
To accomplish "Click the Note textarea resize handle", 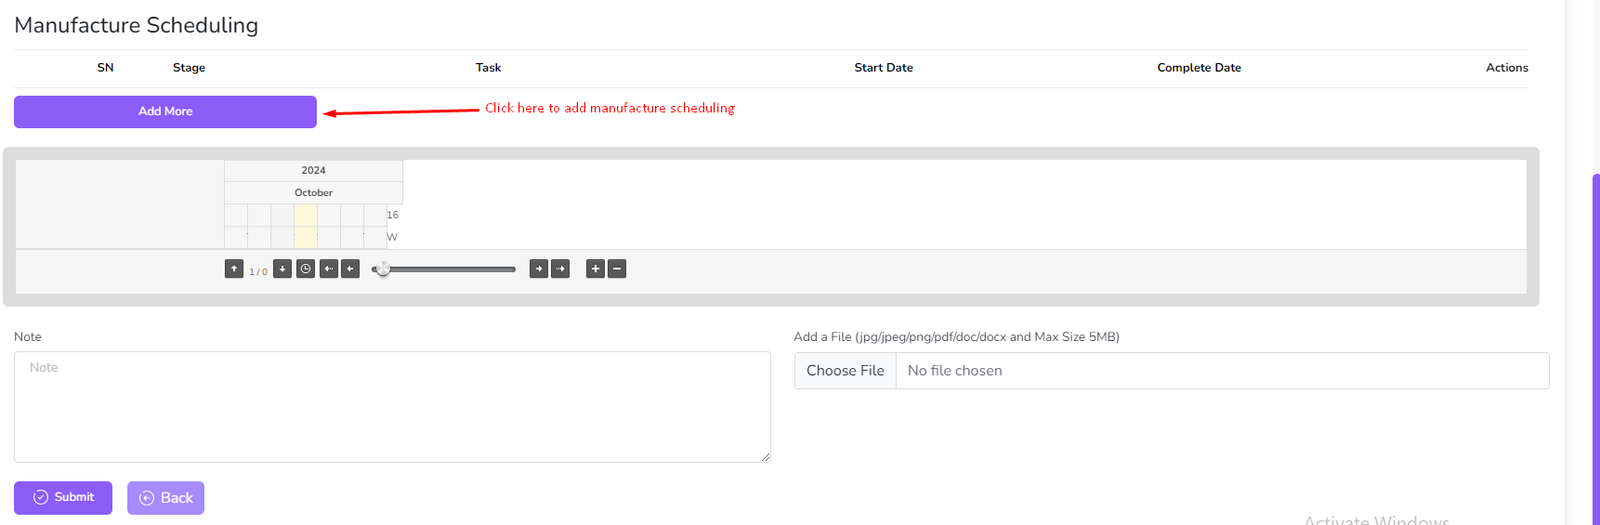I will (765, 457).
